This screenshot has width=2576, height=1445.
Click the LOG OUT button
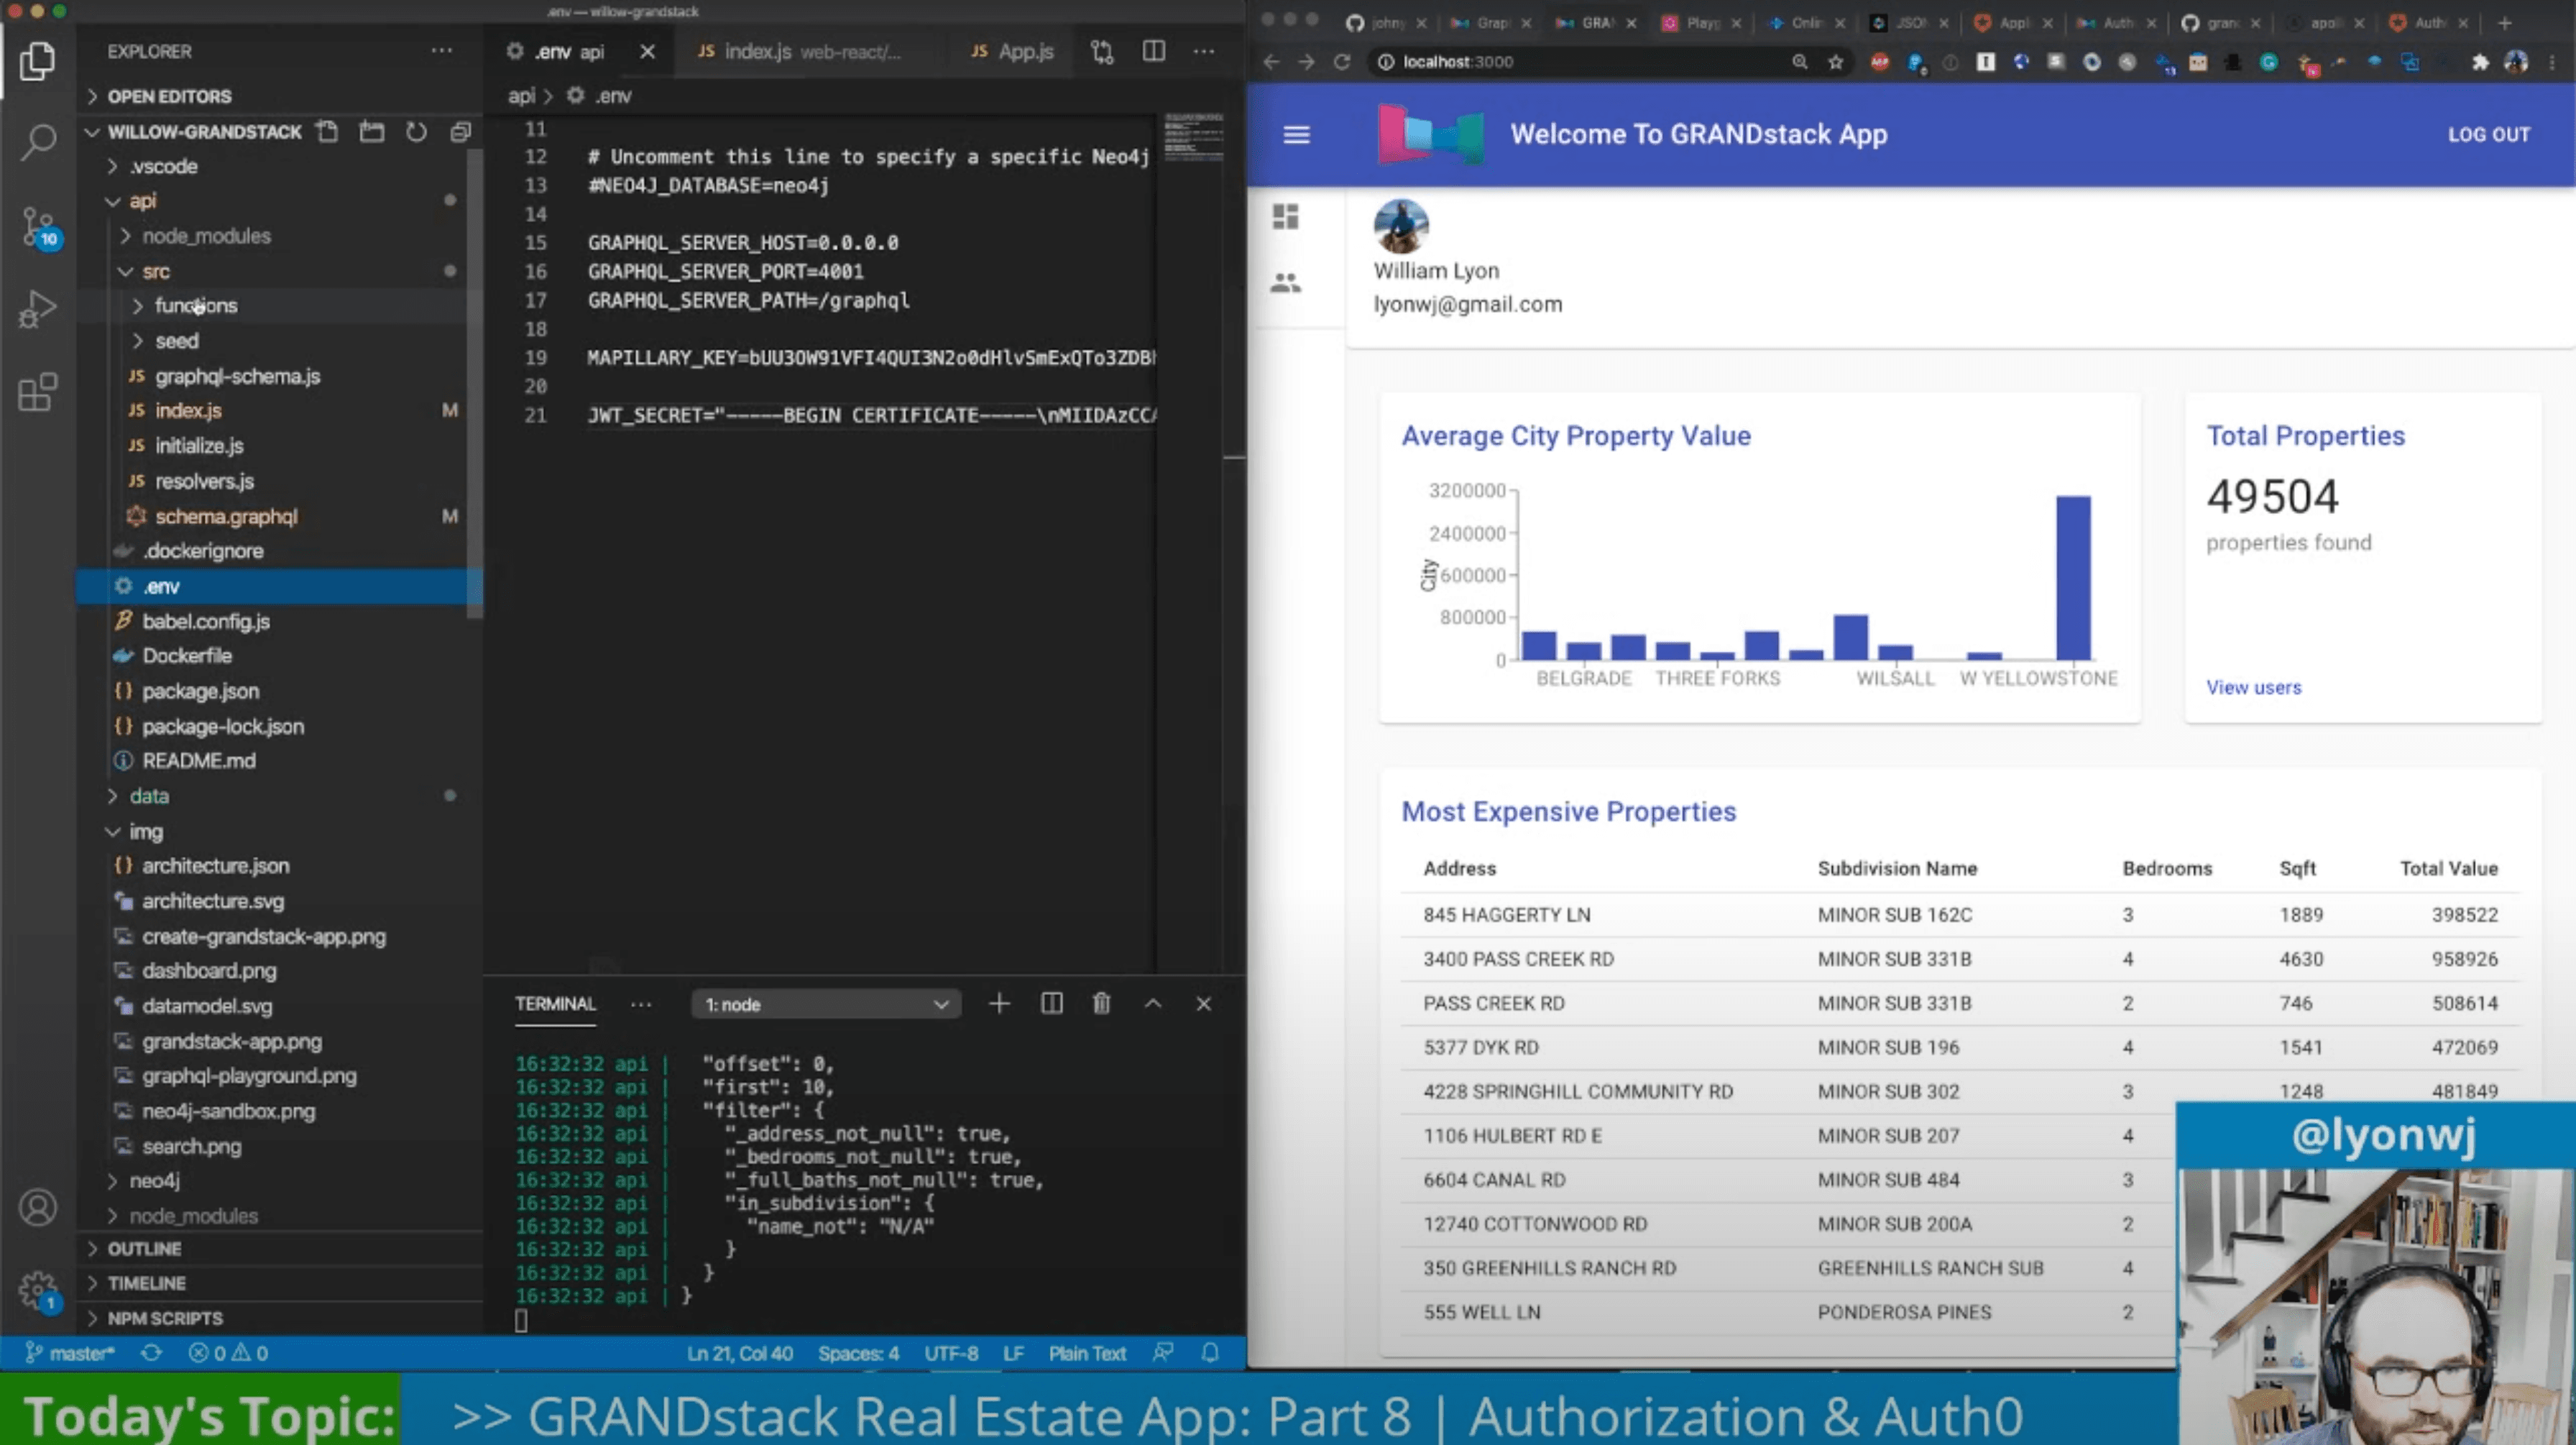click(2488, 135)
